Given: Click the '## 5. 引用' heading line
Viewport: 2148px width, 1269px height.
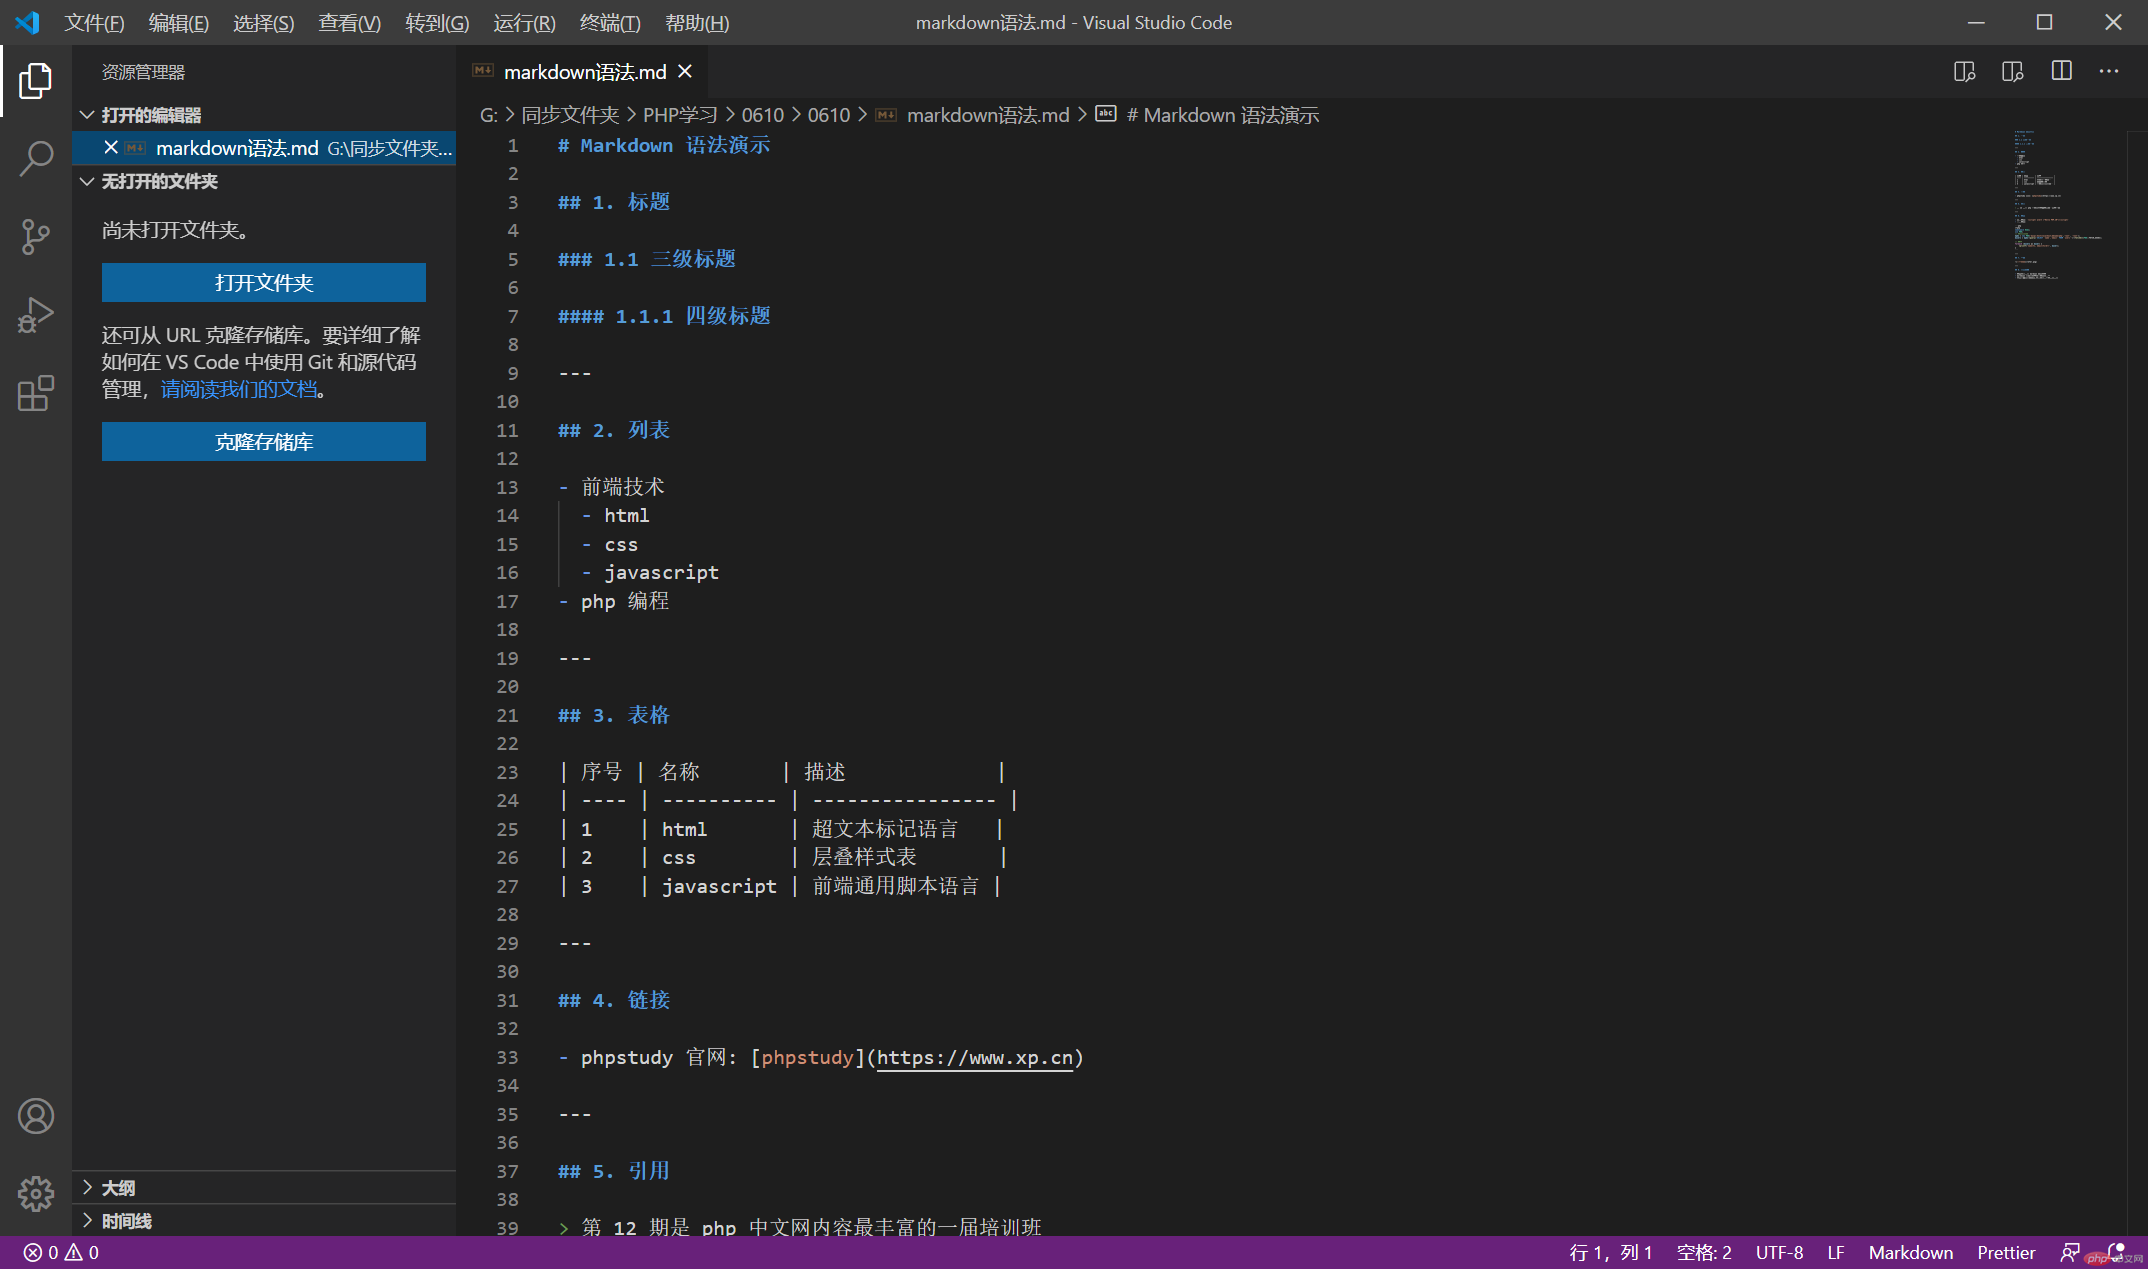Looking at the screenshot, I should tap(614, 1171).
